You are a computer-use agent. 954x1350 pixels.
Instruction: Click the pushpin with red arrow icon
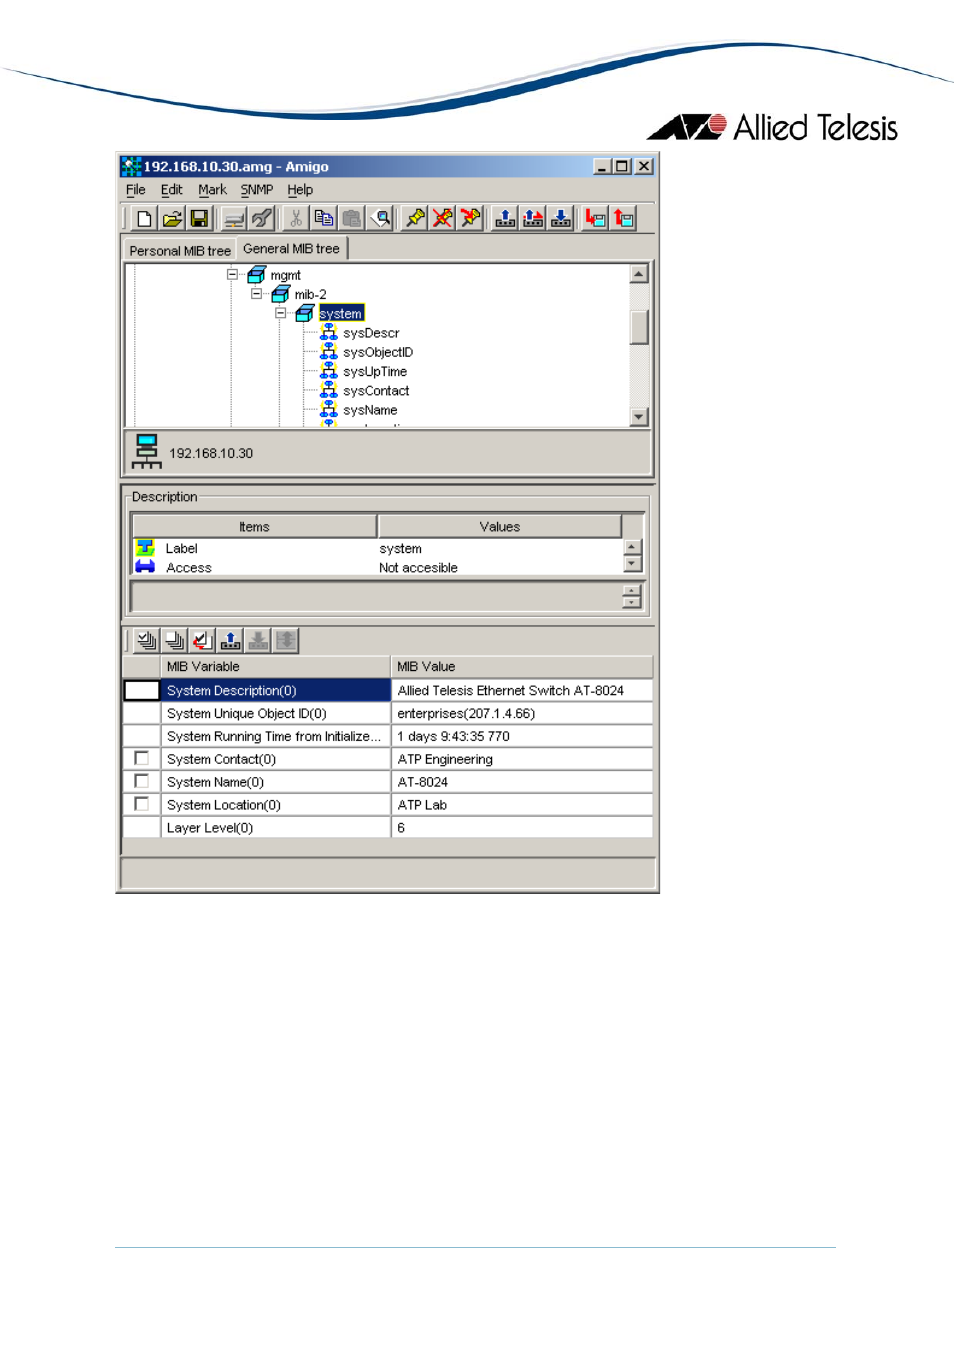470,218
